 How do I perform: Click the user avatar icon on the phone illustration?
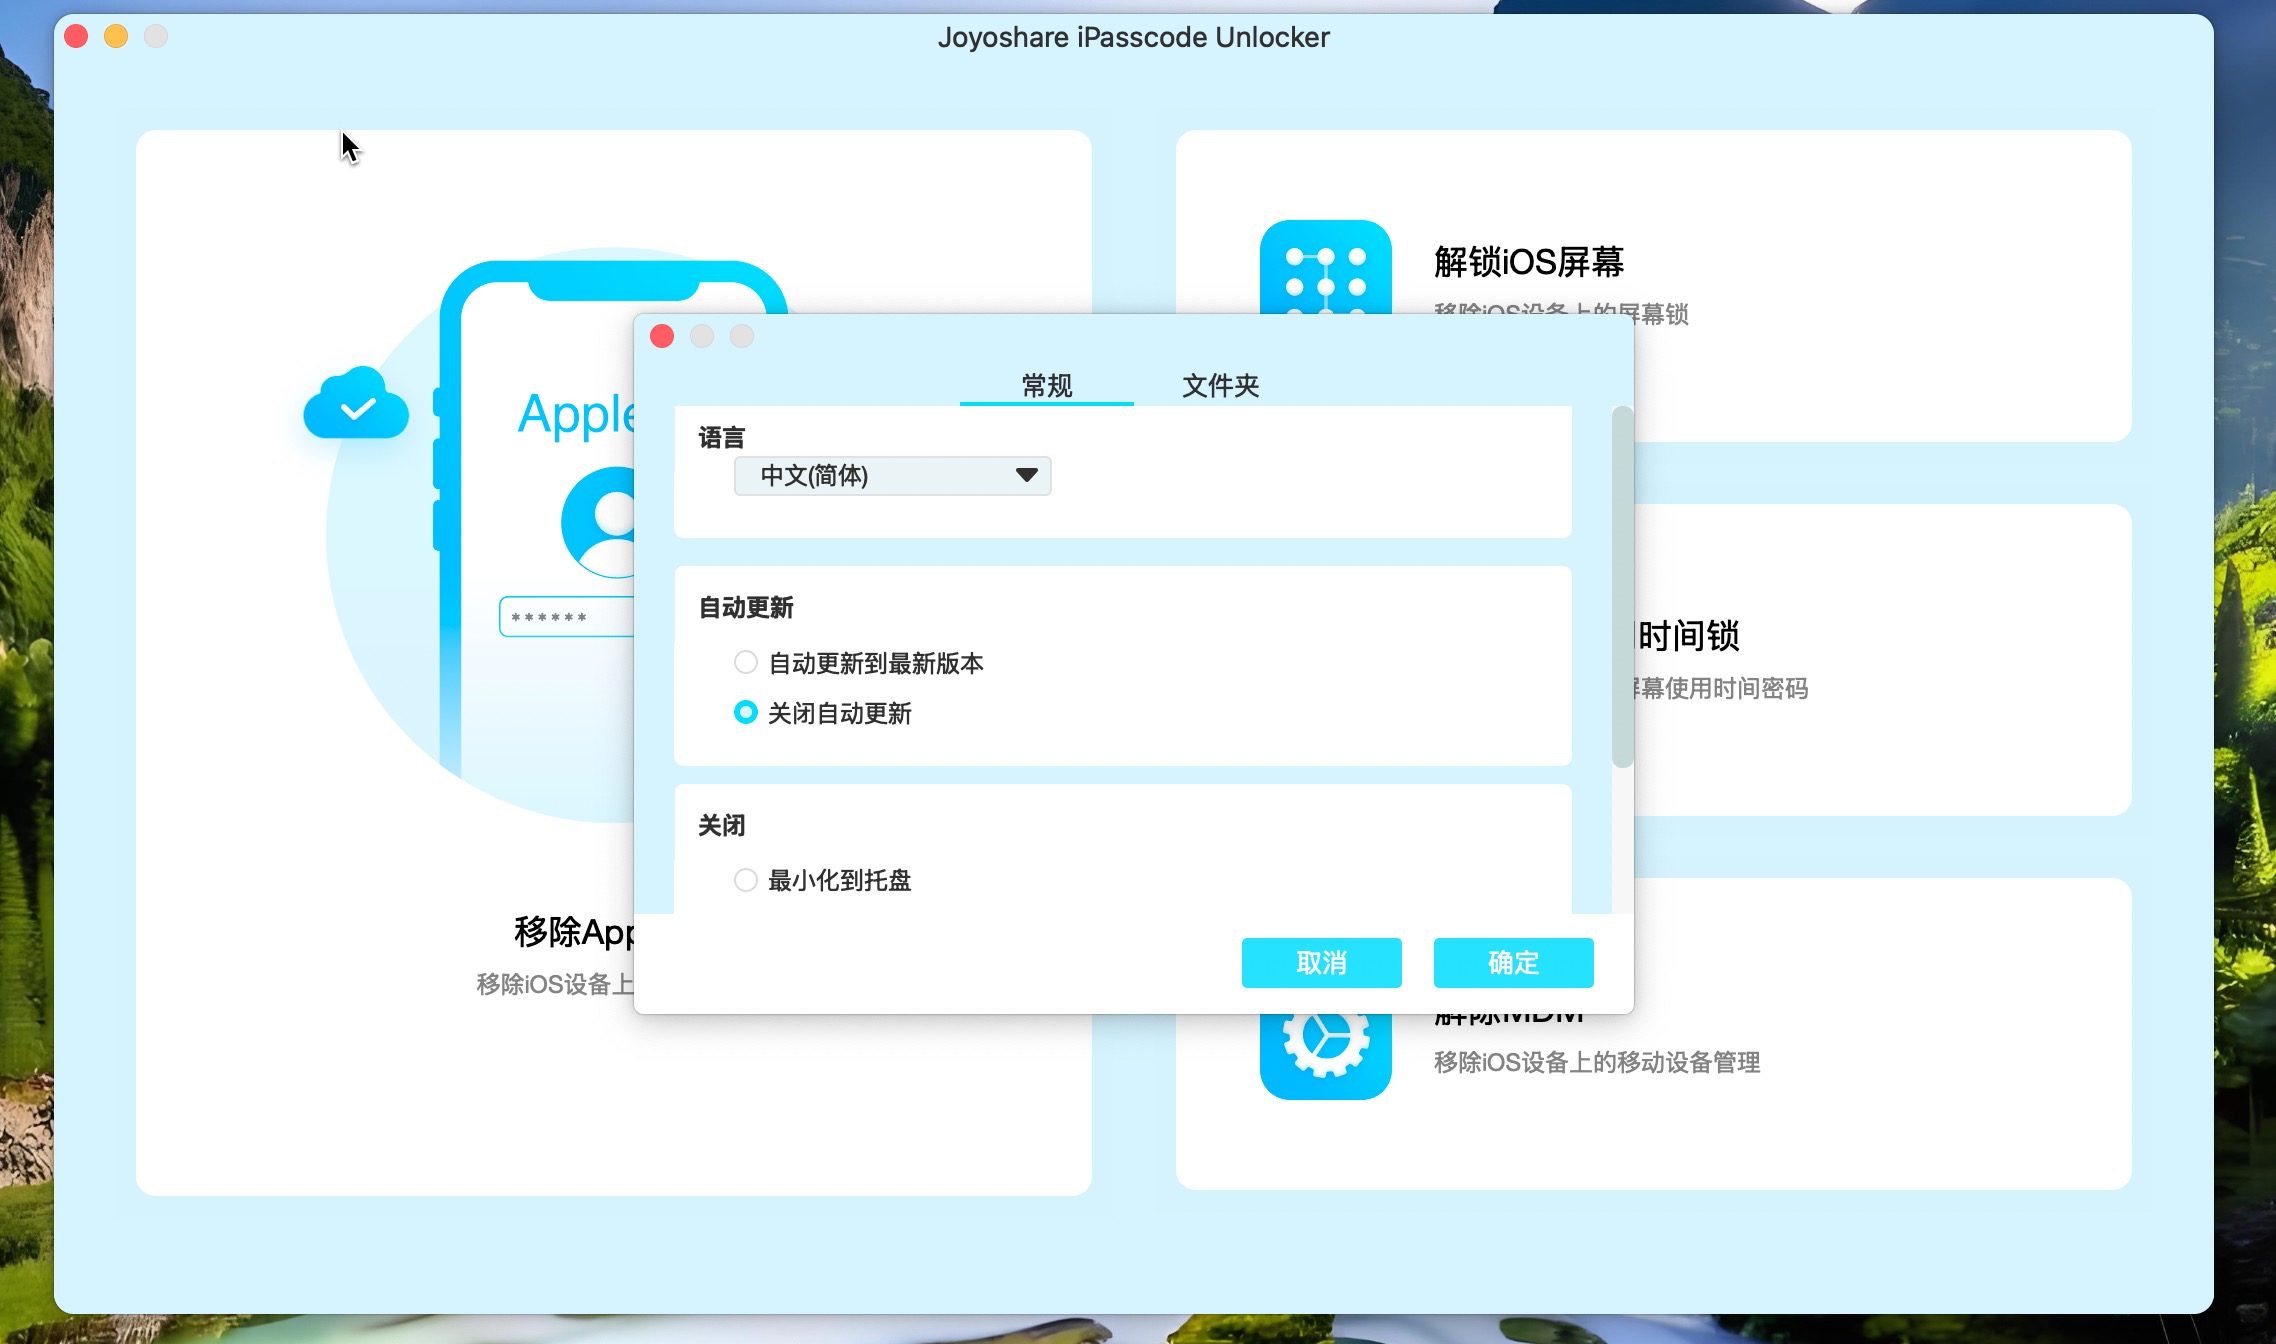[598, 522]
